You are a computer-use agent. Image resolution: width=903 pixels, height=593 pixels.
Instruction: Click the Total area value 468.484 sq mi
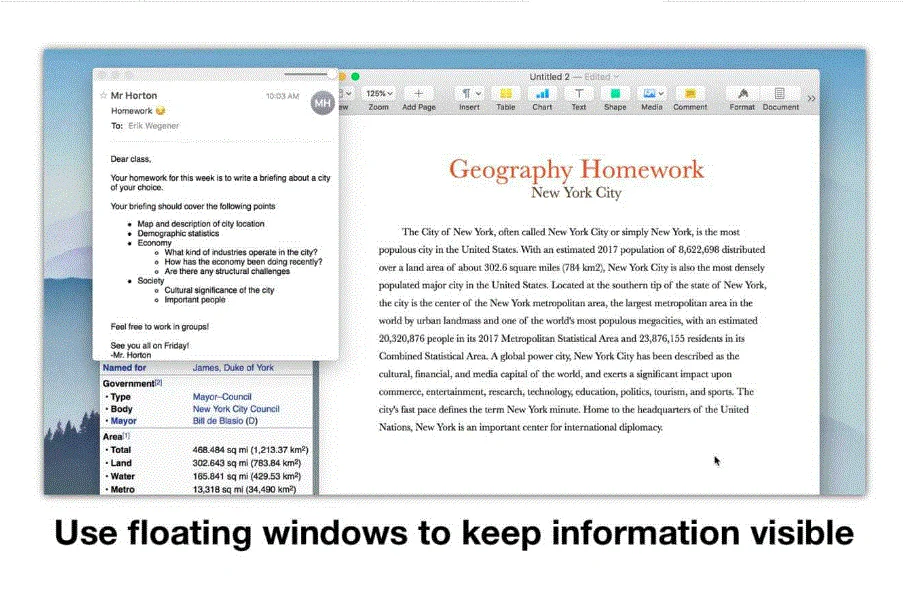251,450
